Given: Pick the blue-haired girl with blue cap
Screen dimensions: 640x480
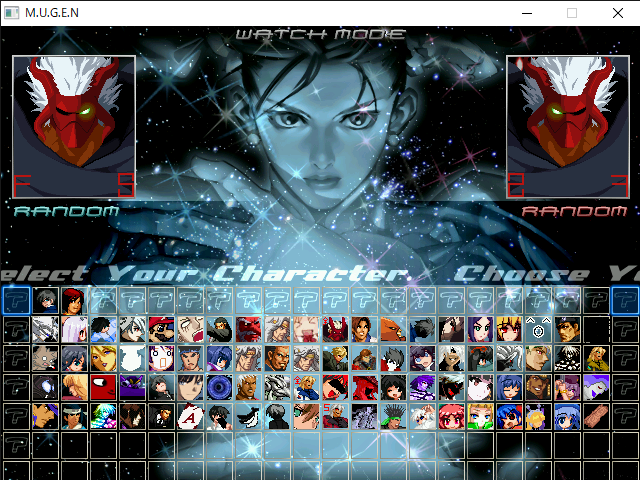Looking at the screenshot, I should [567, 416].
